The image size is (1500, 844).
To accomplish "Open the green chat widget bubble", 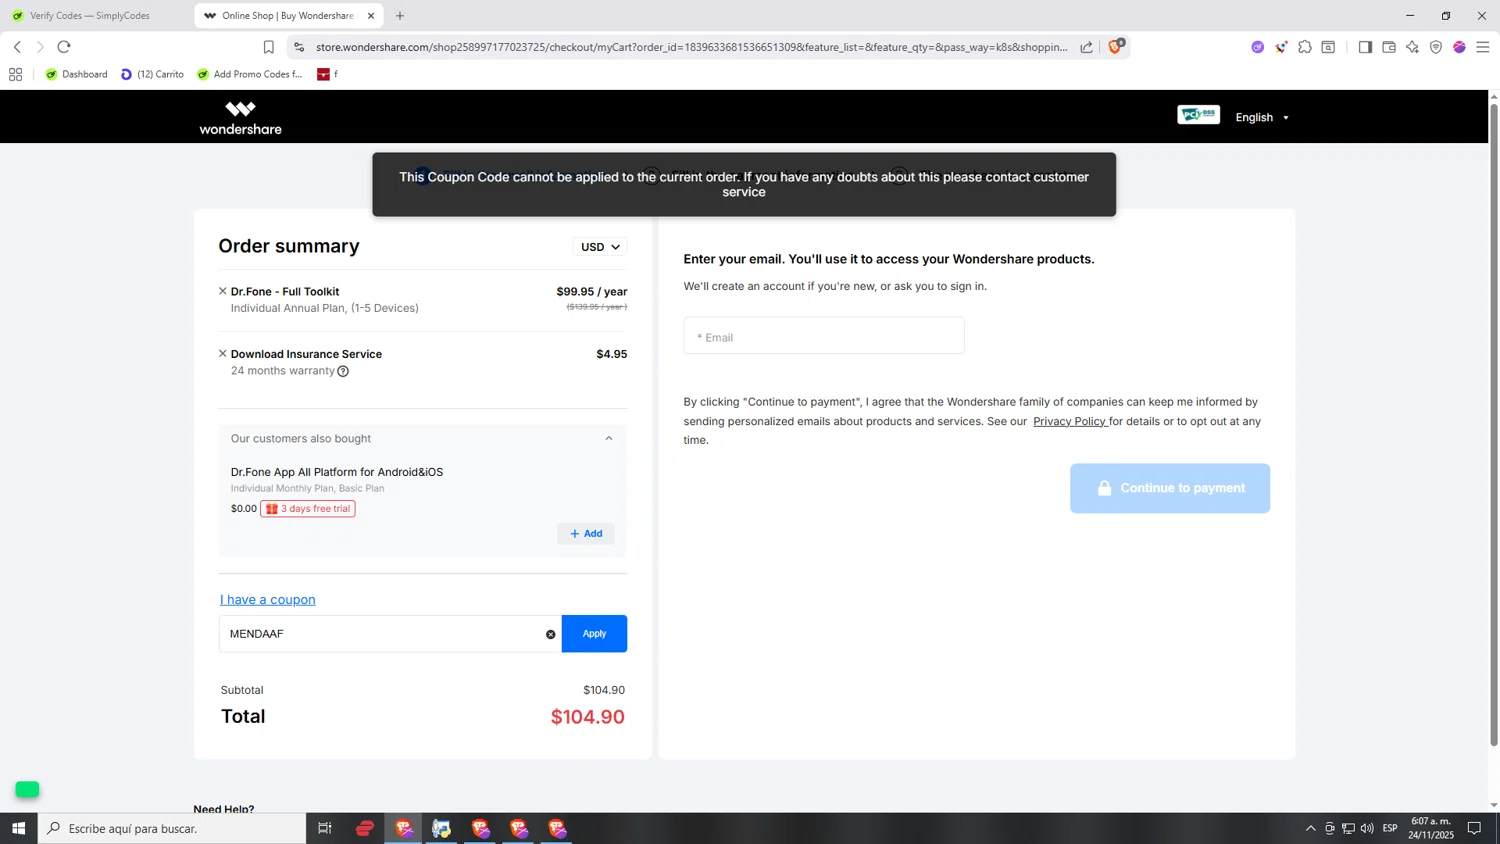I will click(27, 789).
